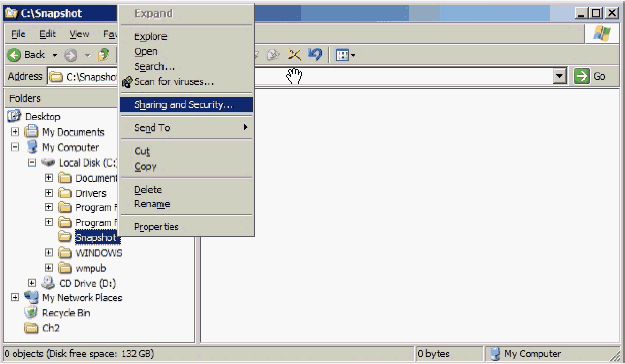Viewport: 625px width, 364px height.
Task: Click the Recycle Bin label
Action: pos(66,313)
